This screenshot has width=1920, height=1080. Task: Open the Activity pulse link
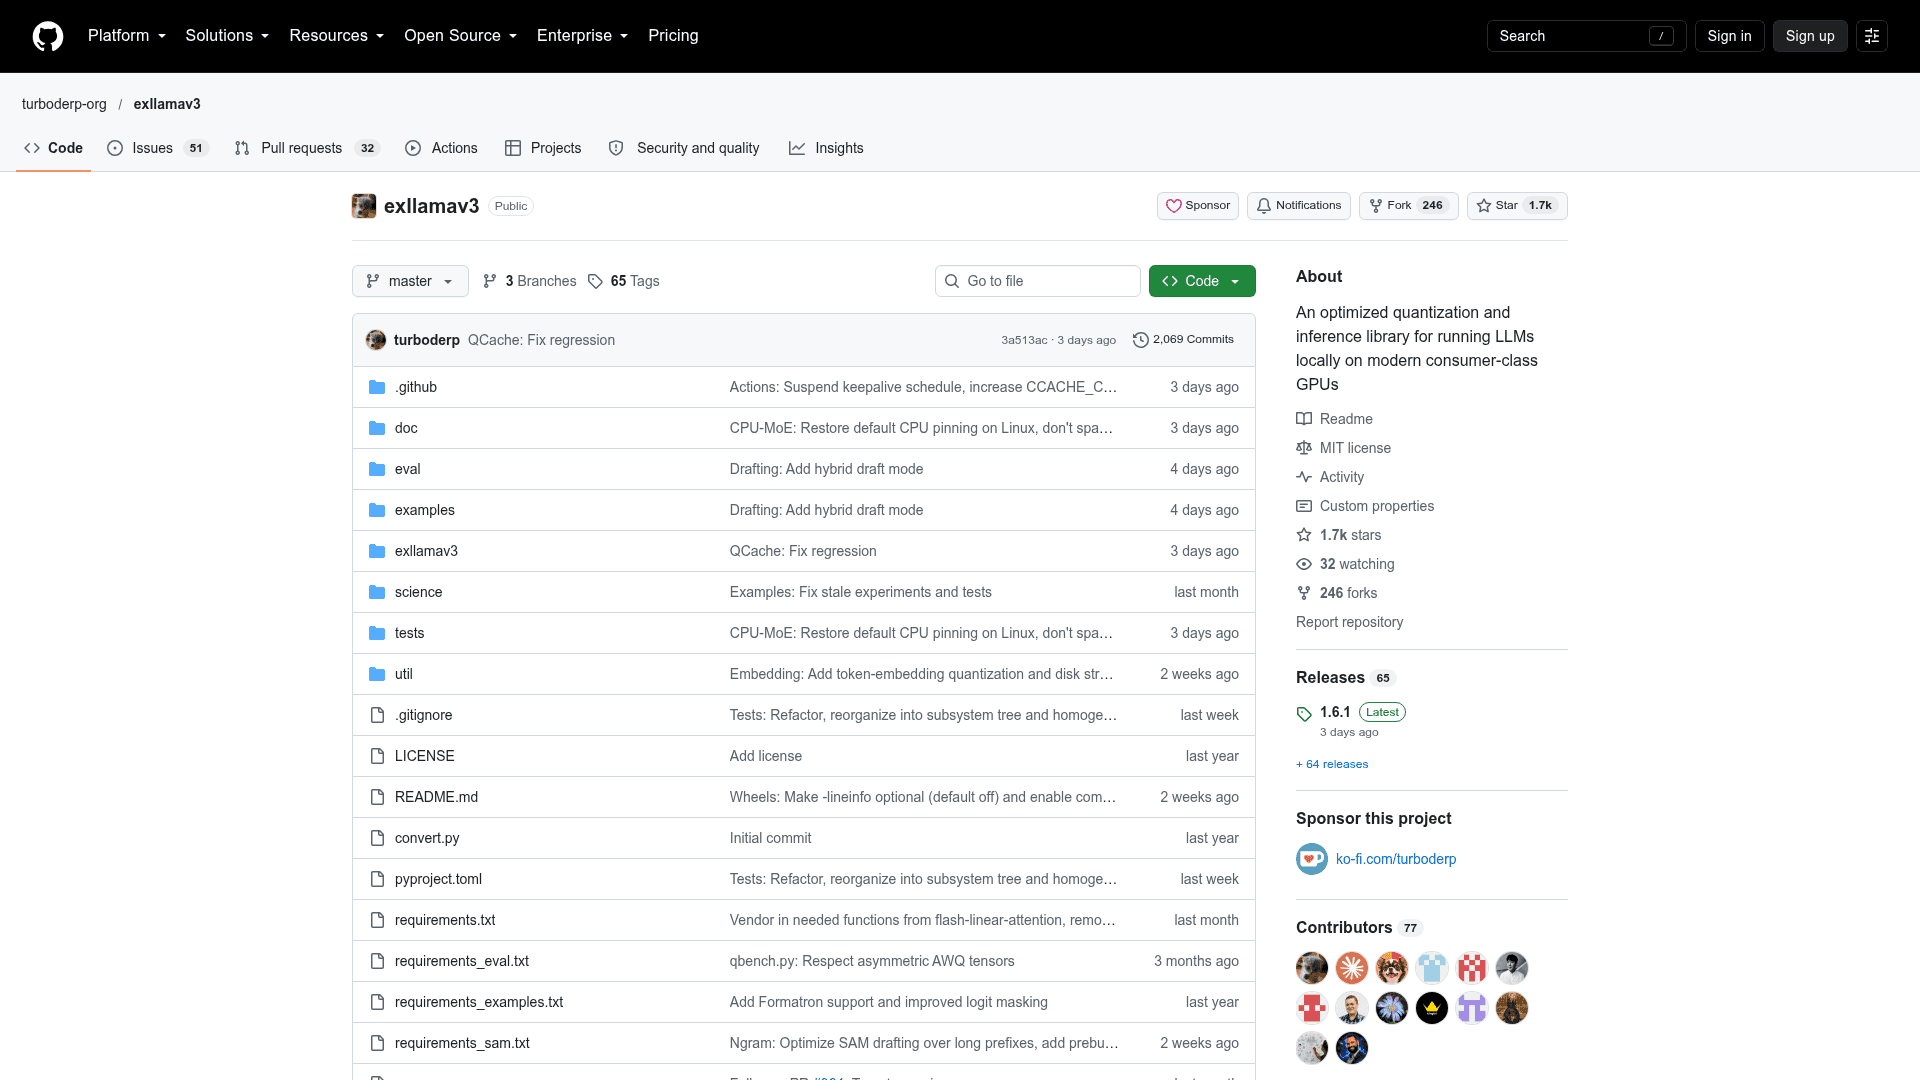(x=1330, y=477)
